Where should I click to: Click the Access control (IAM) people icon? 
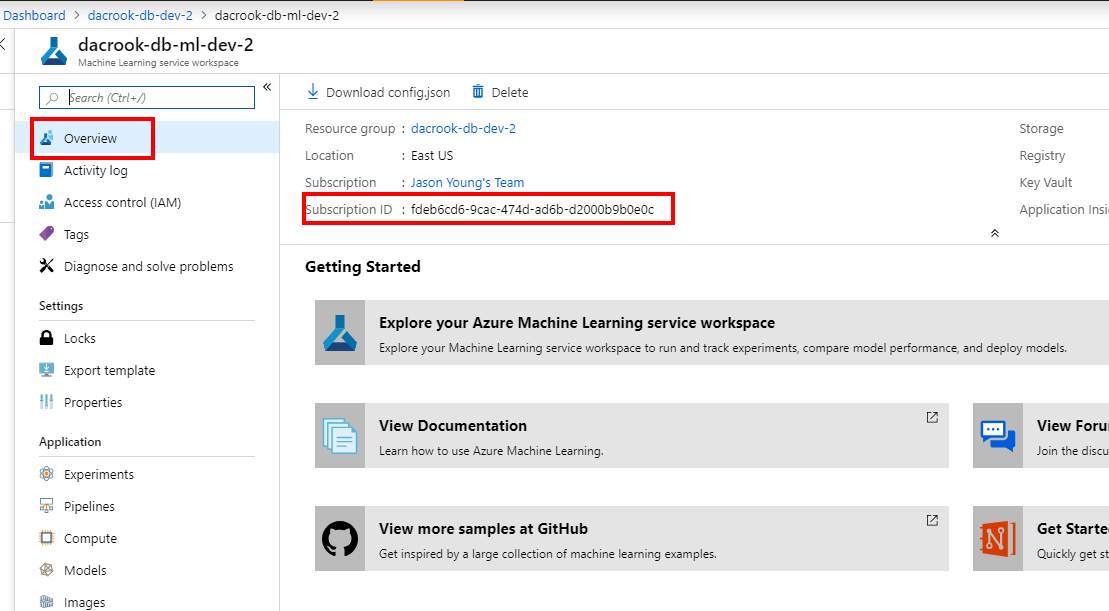[47, 202]
